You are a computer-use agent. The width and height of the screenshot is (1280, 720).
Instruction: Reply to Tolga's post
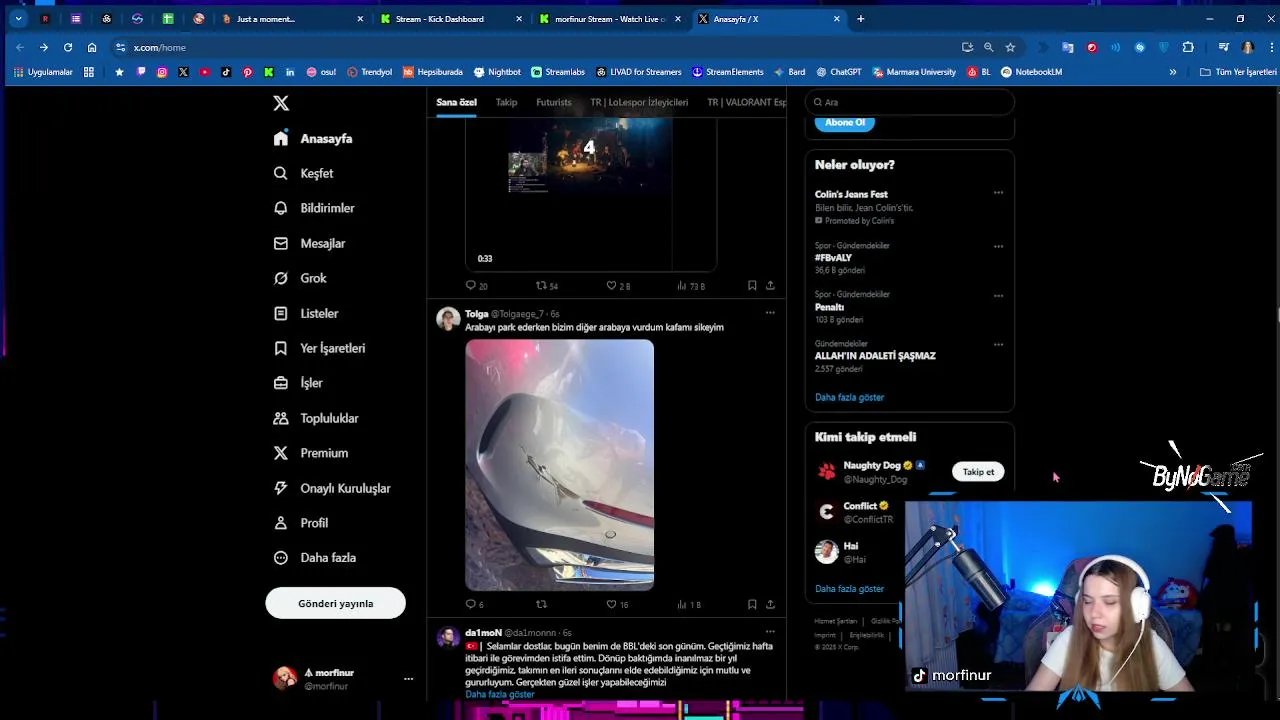point(475,604)
